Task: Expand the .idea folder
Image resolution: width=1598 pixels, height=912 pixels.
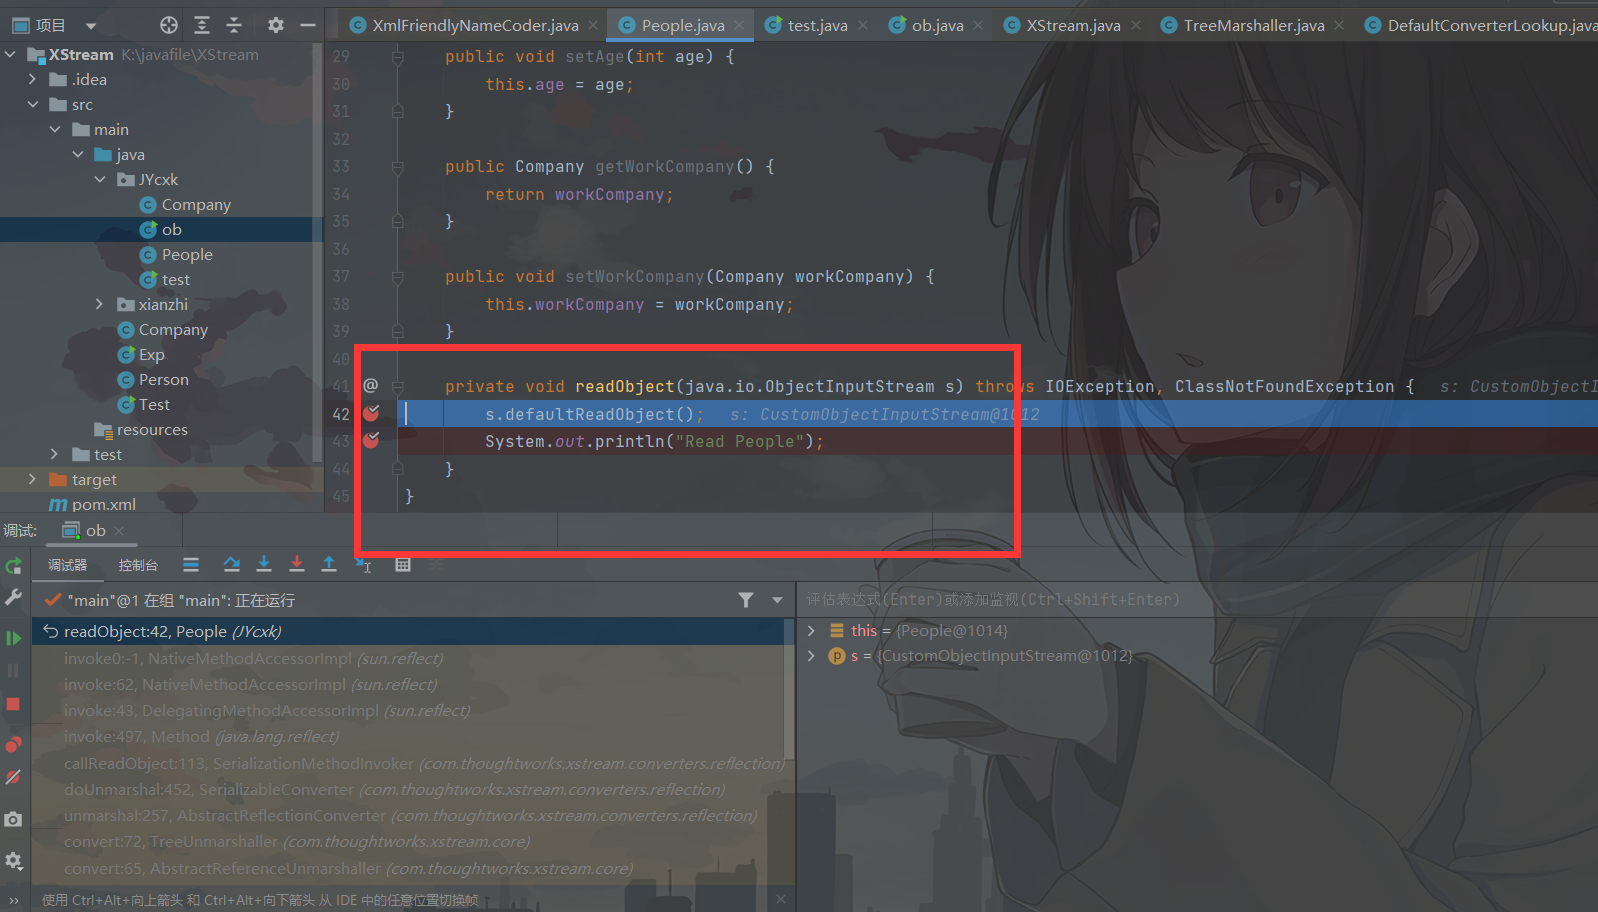Action: [32, 80]
